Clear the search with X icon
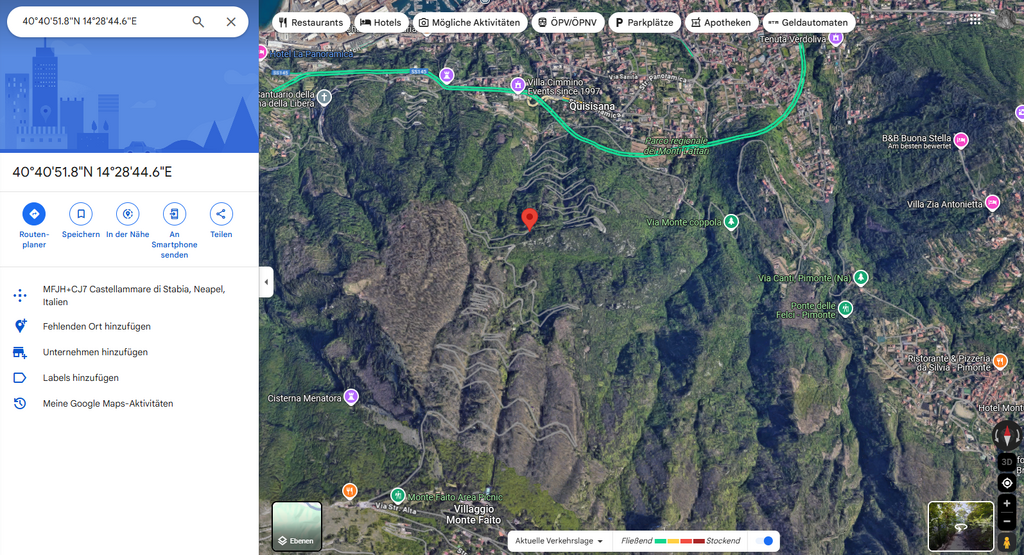1024x555 pixels. click(231, 22)
